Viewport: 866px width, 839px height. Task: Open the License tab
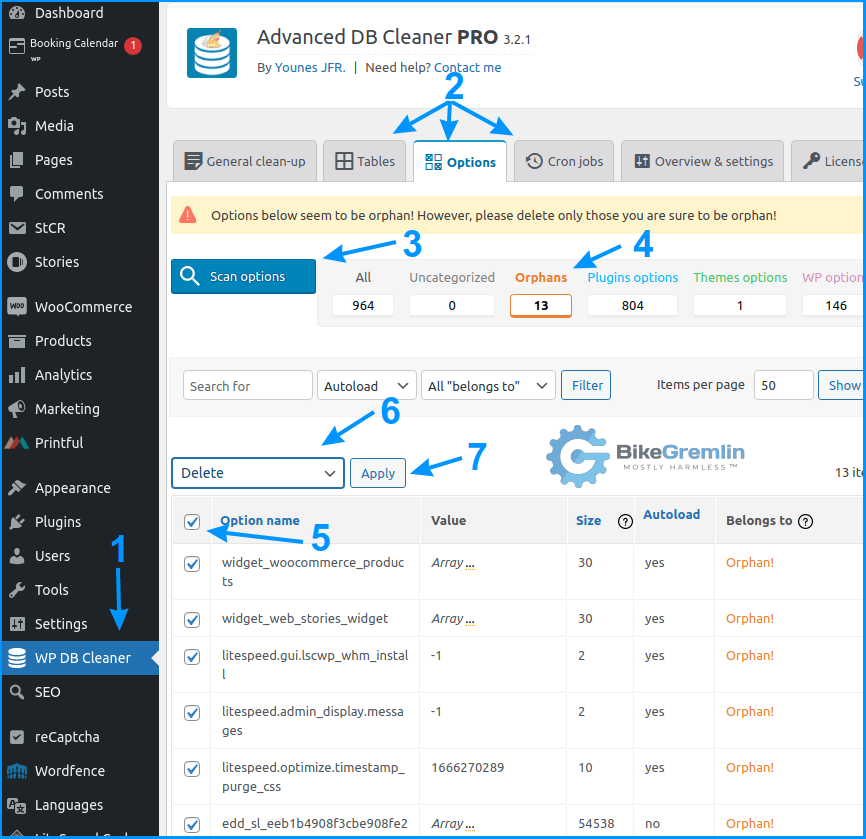pos(828,161)
